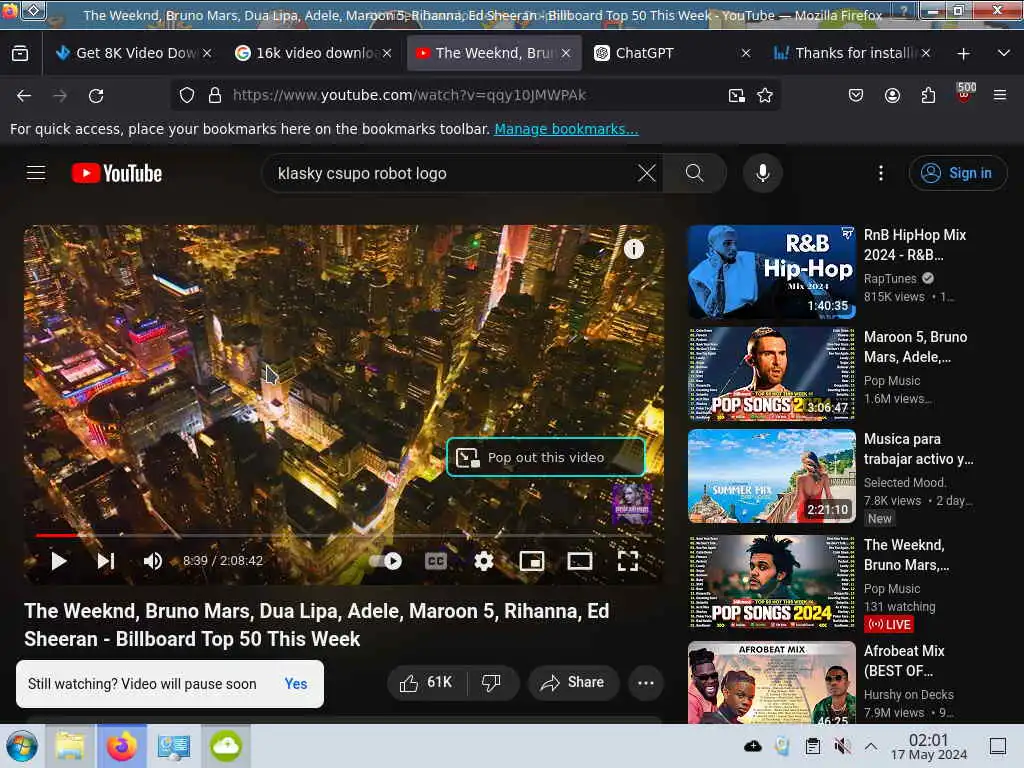Click the URL address field
The image size is (1024, 768).
point(477,95)
